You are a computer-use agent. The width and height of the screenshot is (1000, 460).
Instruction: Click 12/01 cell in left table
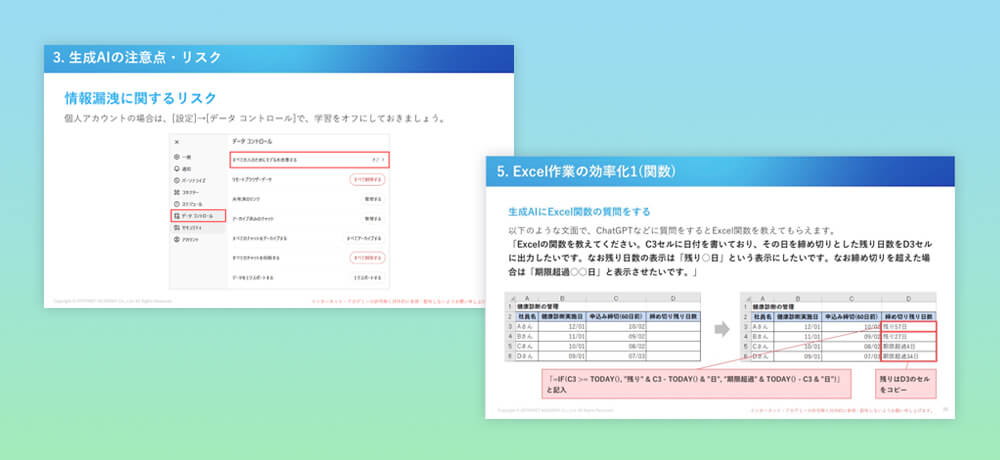[562, 327]
